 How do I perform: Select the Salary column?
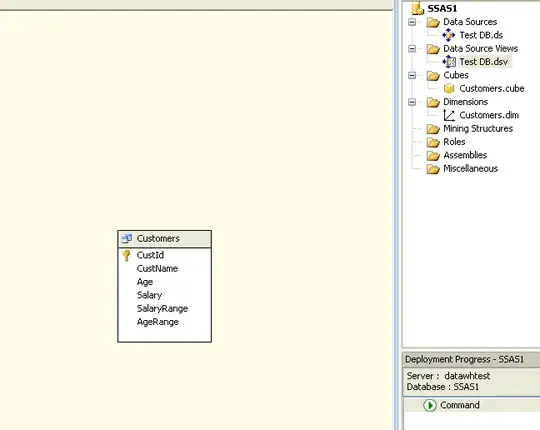pyautogui.click(x=149, y=295)
